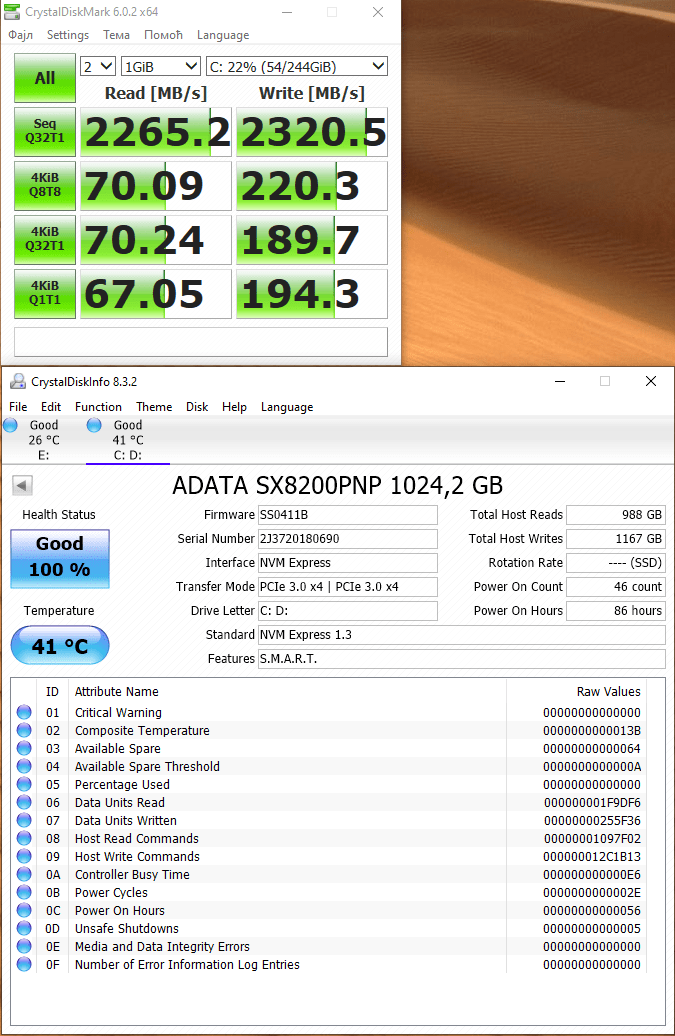675x1036 pixels.
Task: Click the Total Host Reads value 988 GB
Action: point(616,515)
